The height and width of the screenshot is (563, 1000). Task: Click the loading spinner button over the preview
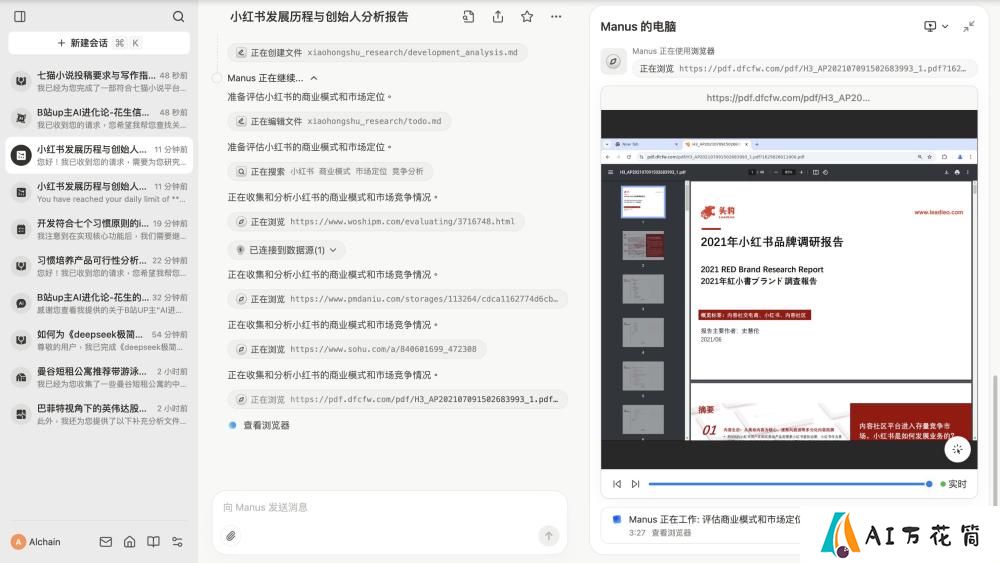click(957, 450)
